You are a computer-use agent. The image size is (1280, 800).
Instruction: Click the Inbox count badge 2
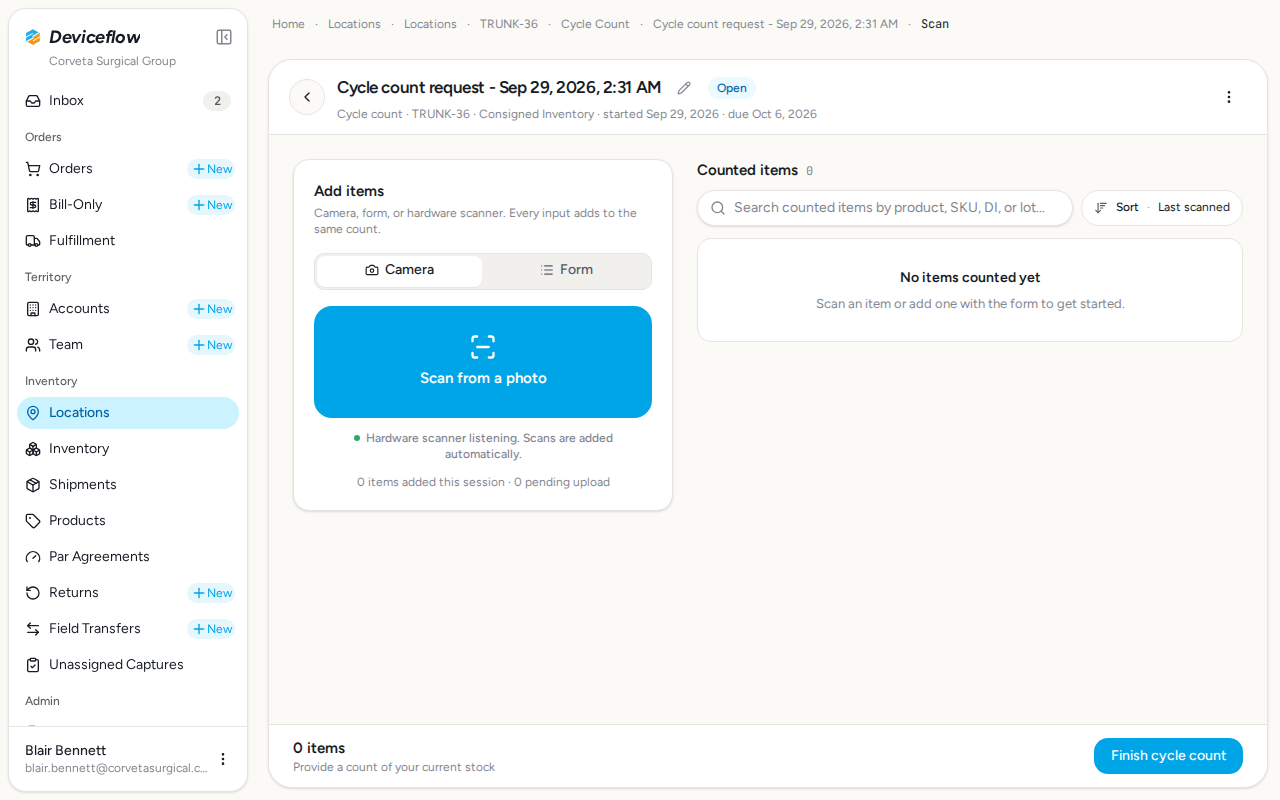click(x=217, y=101)
